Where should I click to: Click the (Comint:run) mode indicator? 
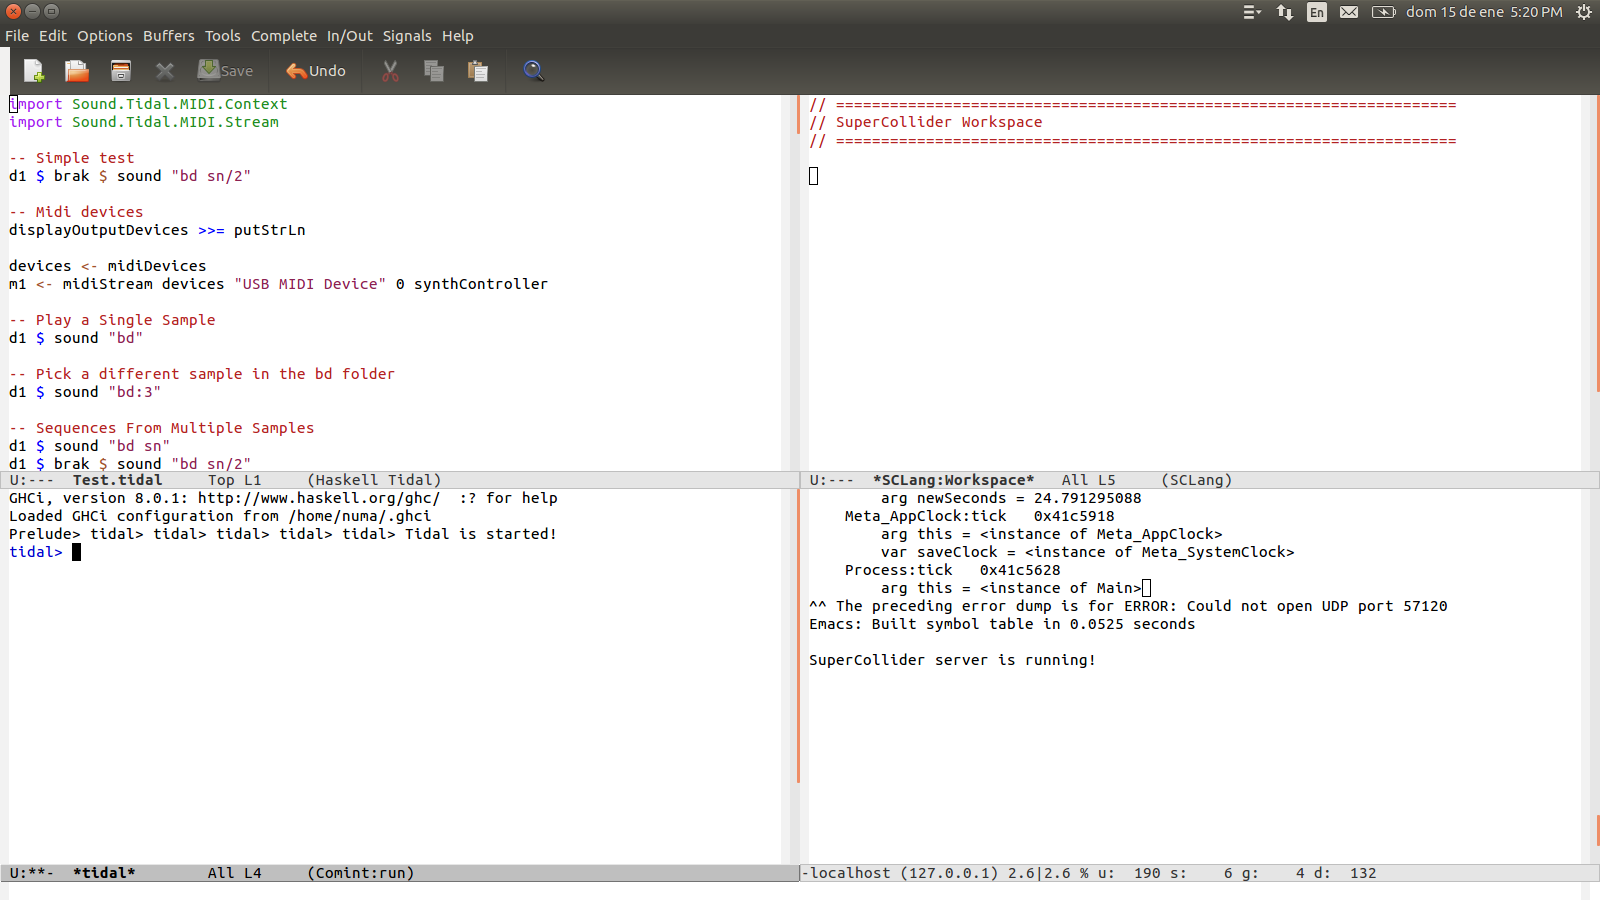click(361, 873)
